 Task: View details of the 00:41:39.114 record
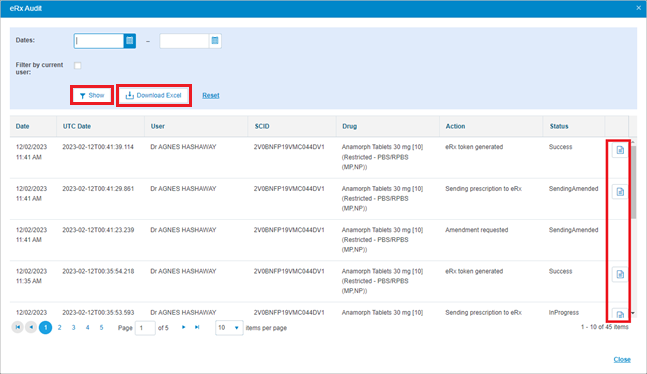pyautogui.click(x=620, y=150)
